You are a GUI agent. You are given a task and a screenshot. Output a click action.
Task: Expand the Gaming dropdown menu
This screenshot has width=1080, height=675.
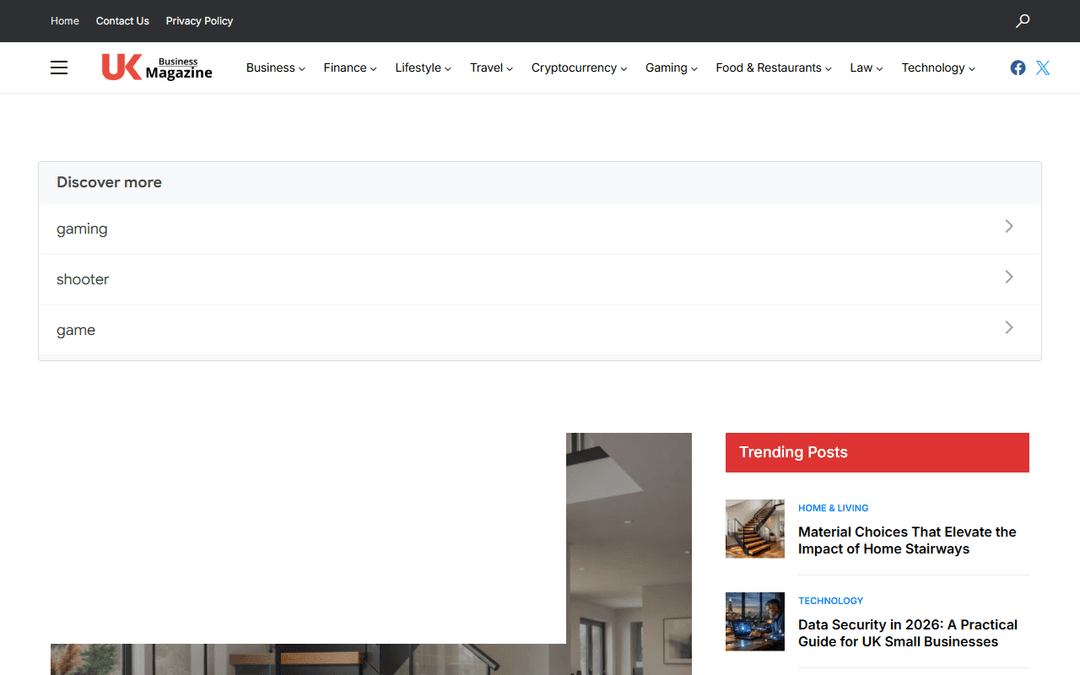[671, 68]
